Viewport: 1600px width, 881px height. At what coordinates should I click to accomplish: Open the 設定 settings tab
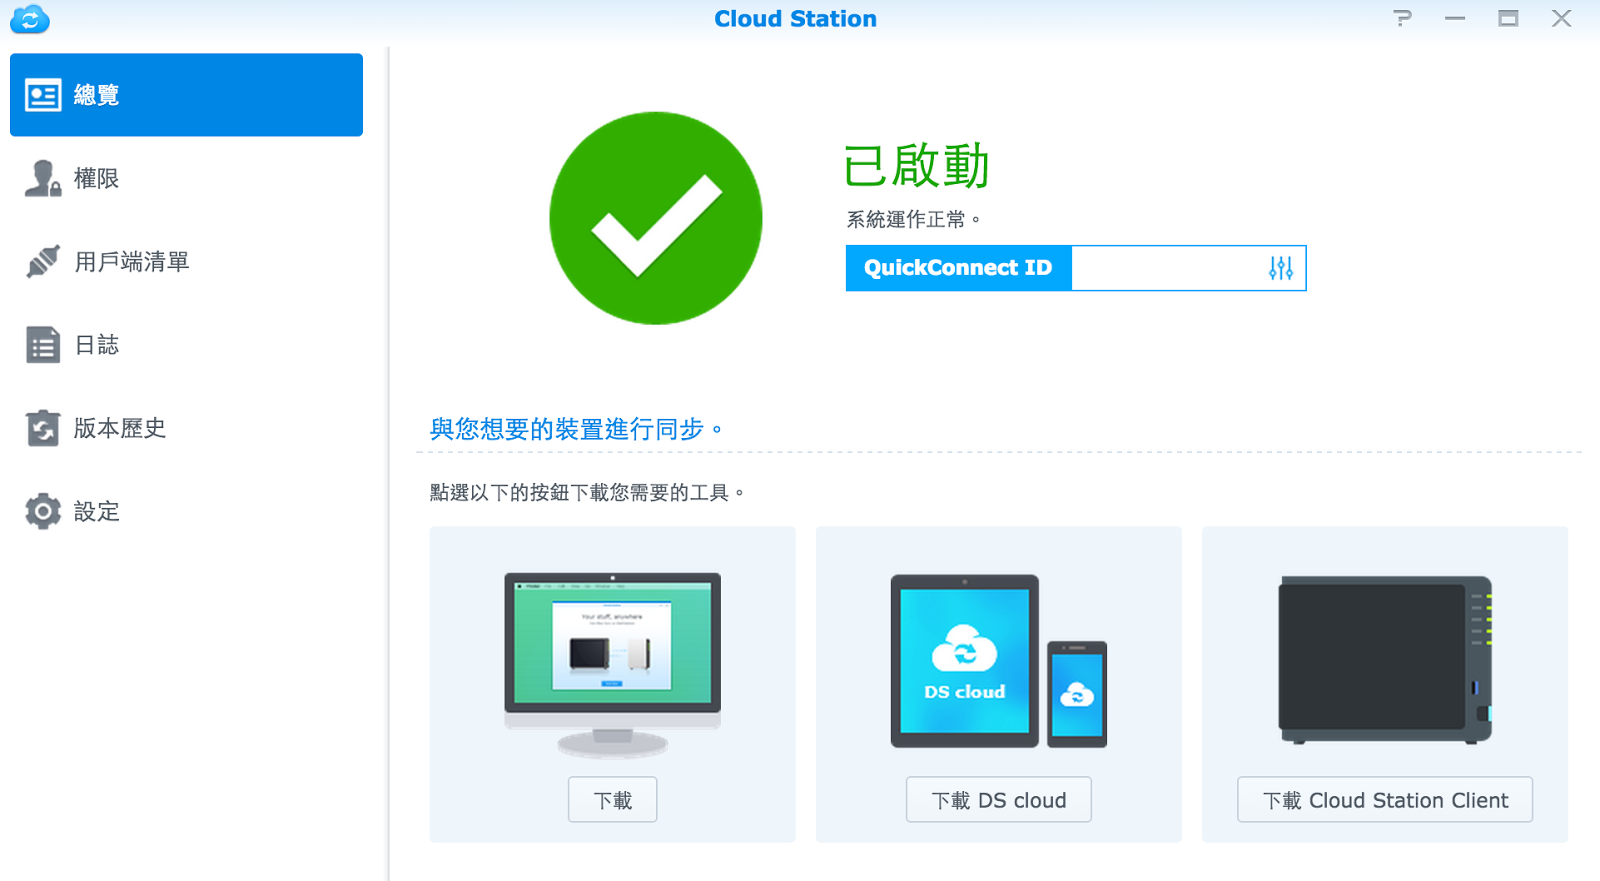click(186, 511)
